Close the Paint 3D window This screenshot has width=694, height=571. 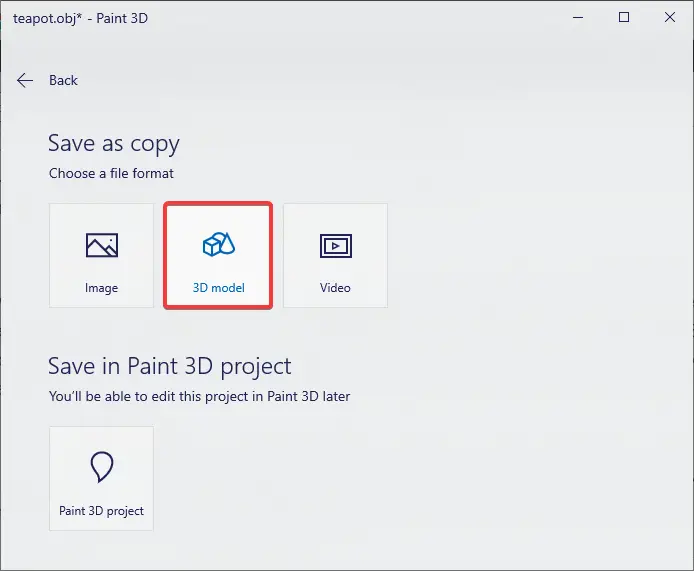pyautogui.click(x=670, y=18)
